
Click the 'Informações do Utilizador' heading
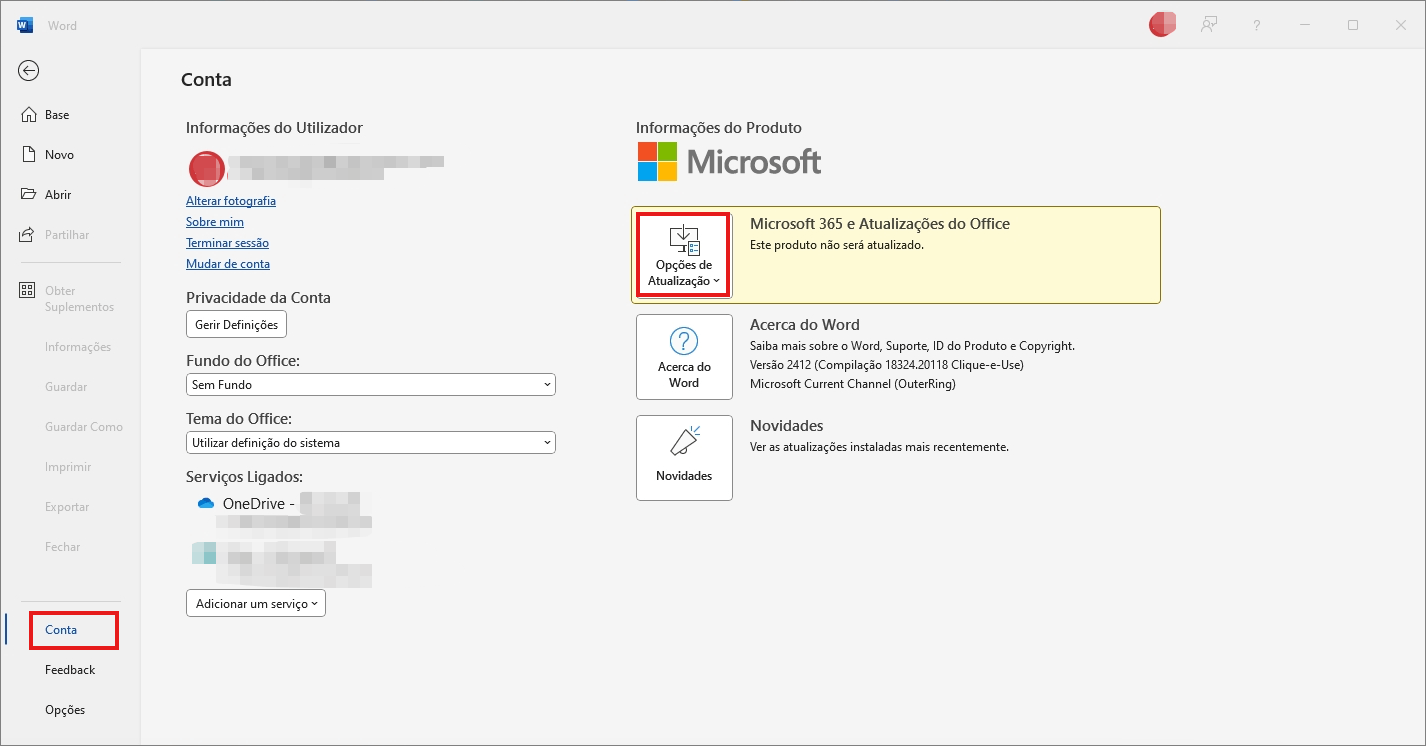pyautogui.click(x=274, y=128)
